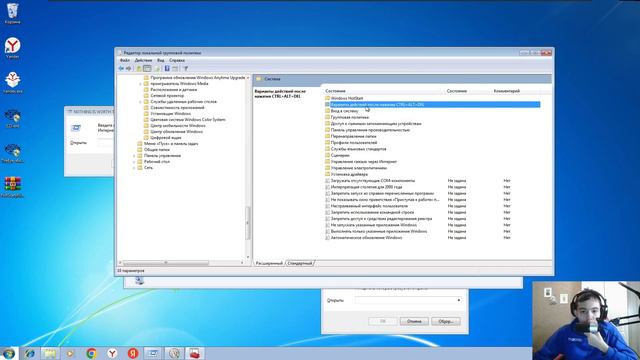Click the Show/Hide action pane toolbar icon

pos(175,69)
